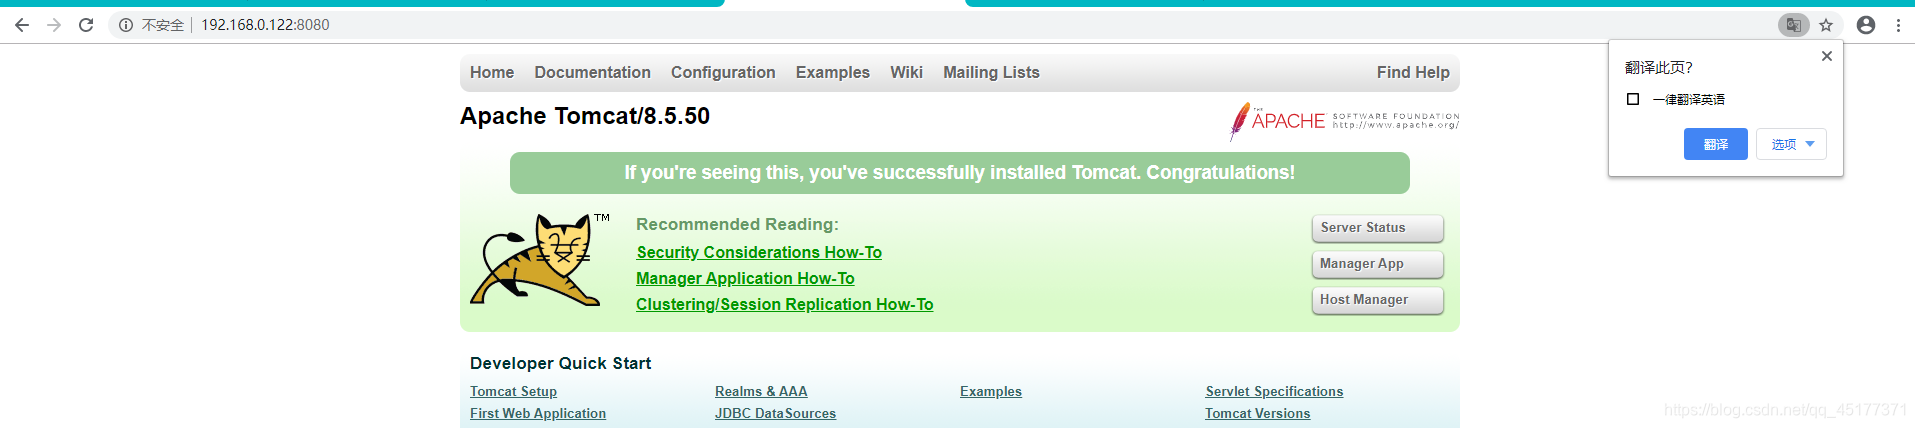Open Clustering/Session Replication How-To link
Screen dimensions: 1915x428
(785, 305)
